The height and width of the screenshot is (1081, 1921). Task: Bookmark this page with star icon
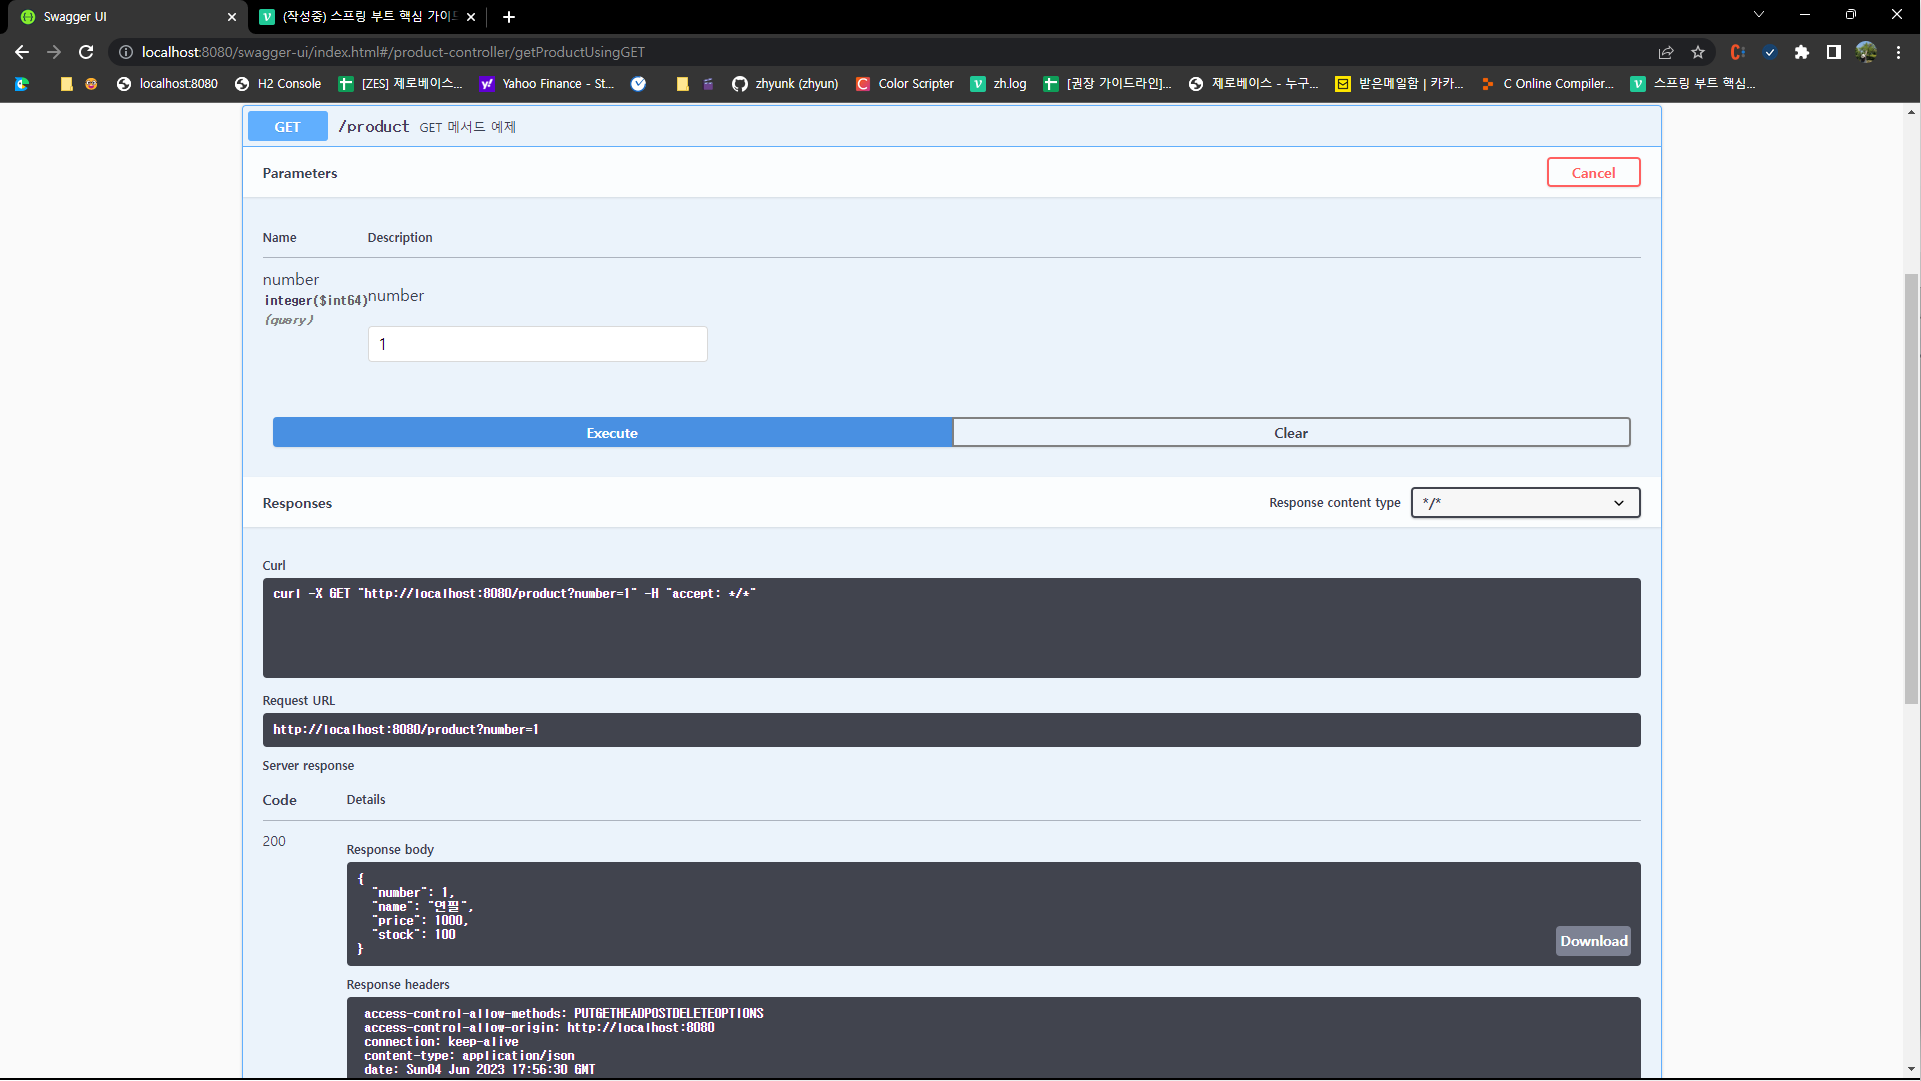(1698, 52)
